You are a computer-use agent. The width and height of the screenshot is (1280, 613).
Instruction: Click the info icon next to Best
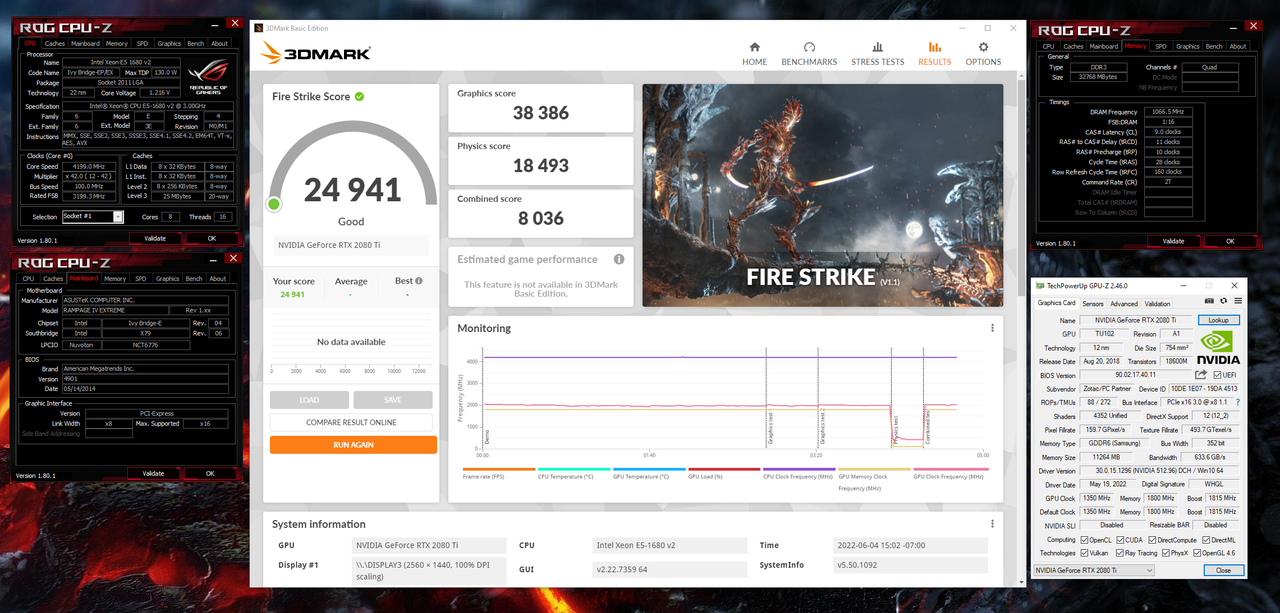[418, 281]
